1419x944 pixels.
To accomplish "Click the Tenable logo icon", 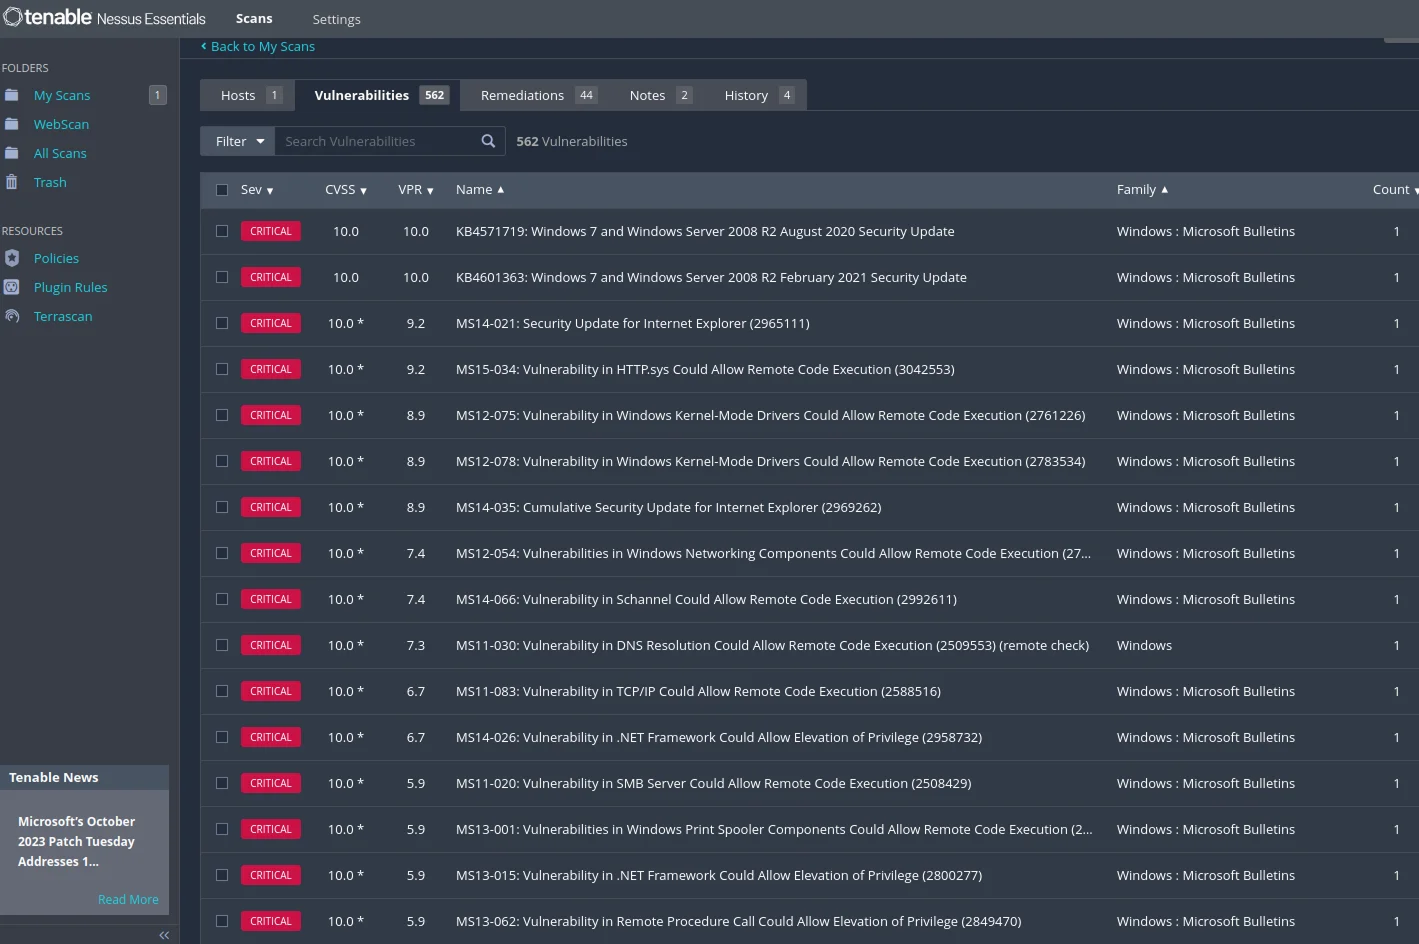I will pos(12,17).
